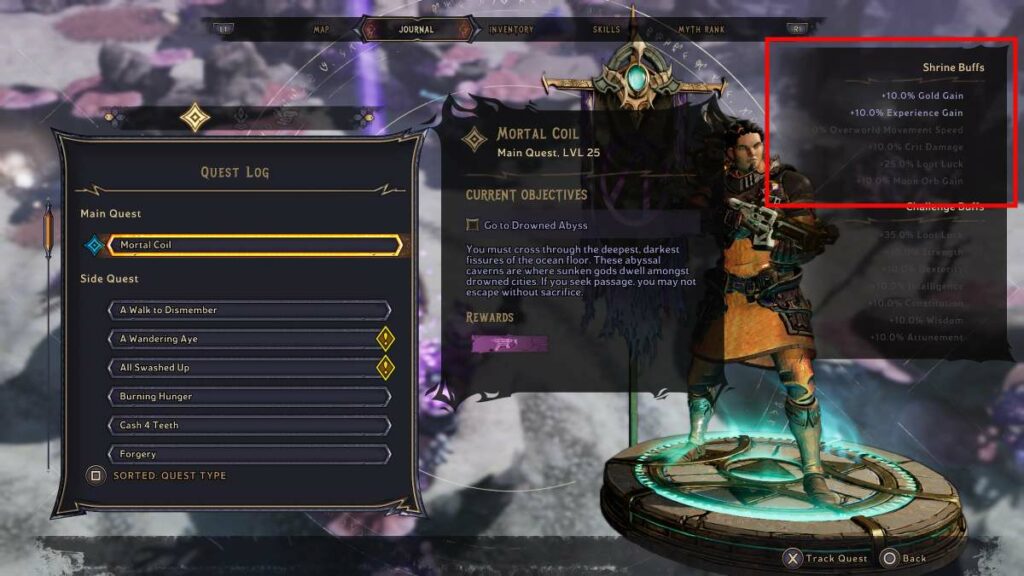Viewport: 1024px width, 576px height.
Task: Click the blue diamond tracker beside Mortal Coil
Action: pyautogui.click(x=95, y=245)
